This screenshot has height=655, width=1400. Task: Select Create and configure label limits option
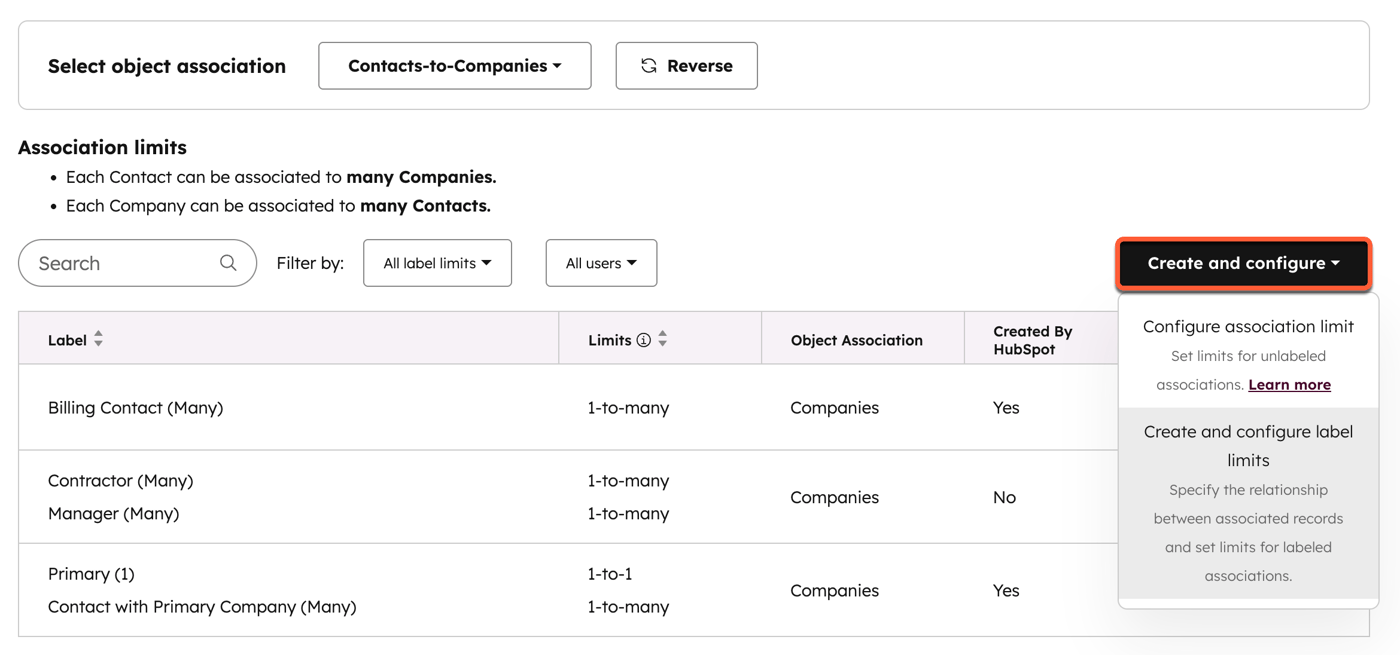click(1248, 445)
